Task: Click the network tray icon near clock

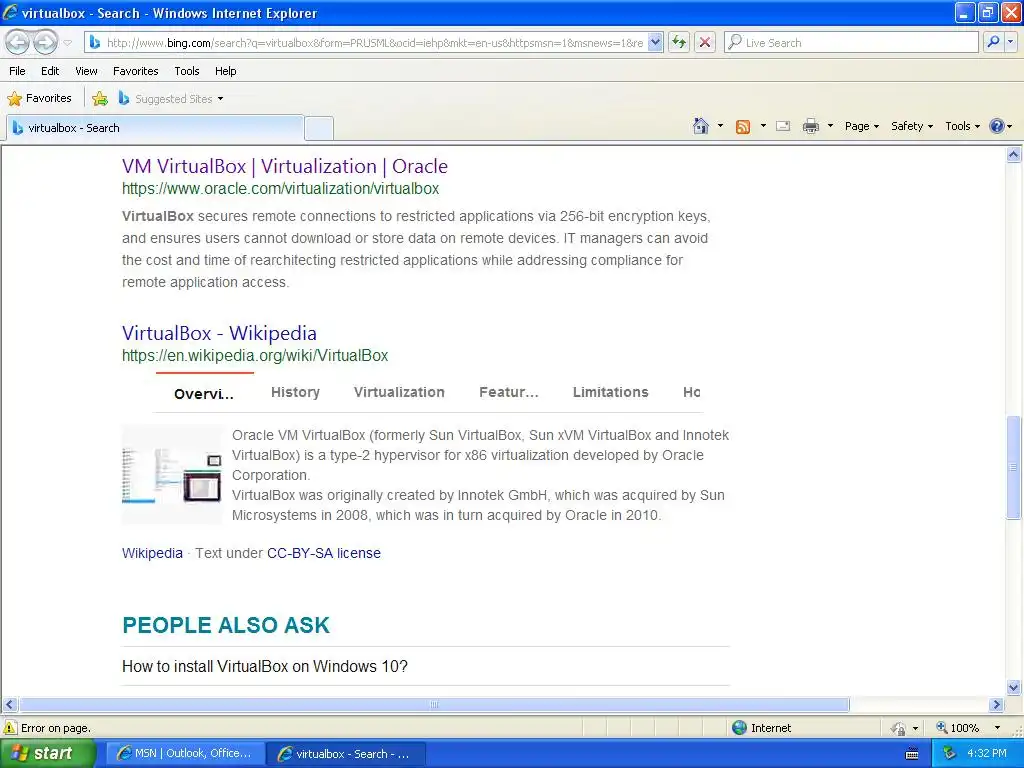Action: [x=950, y=754]
